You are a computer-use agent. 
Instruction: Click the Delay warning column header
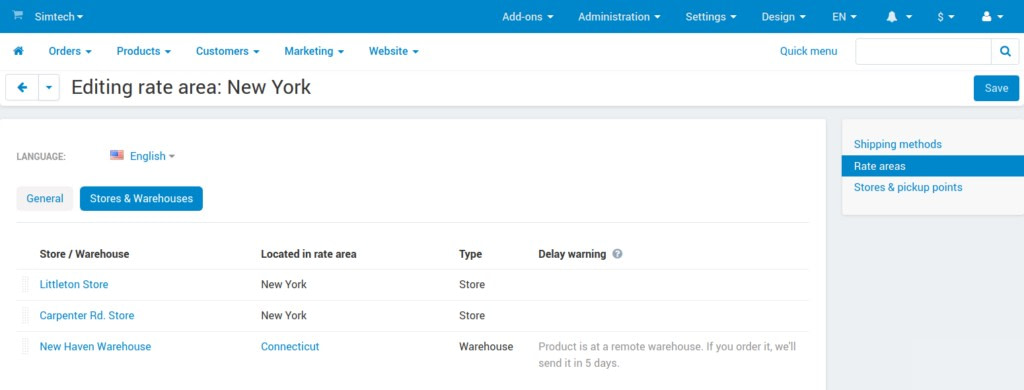[572, 254]
